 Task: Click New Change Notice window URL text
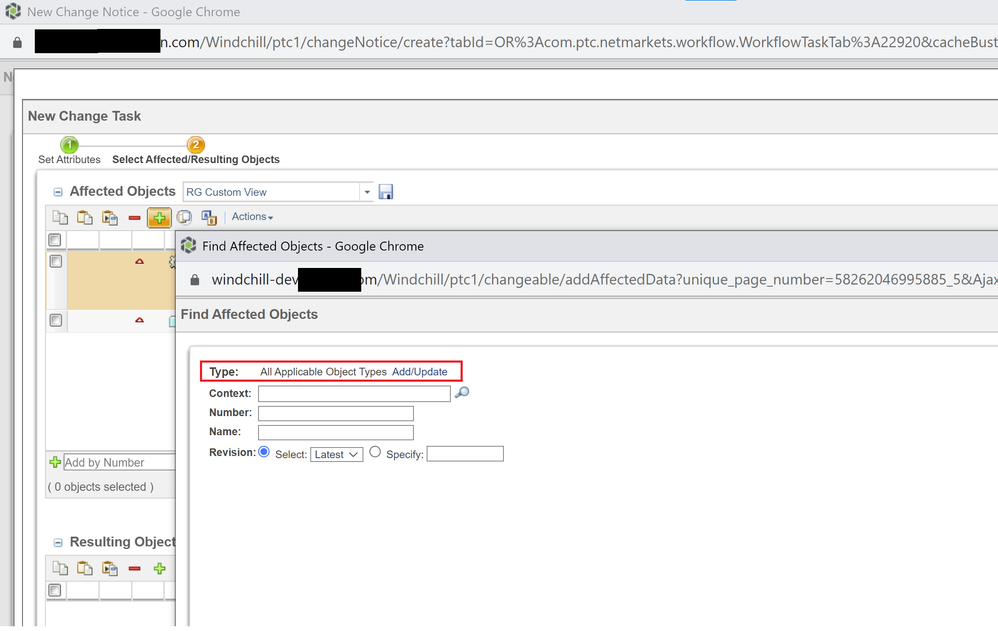579,43
